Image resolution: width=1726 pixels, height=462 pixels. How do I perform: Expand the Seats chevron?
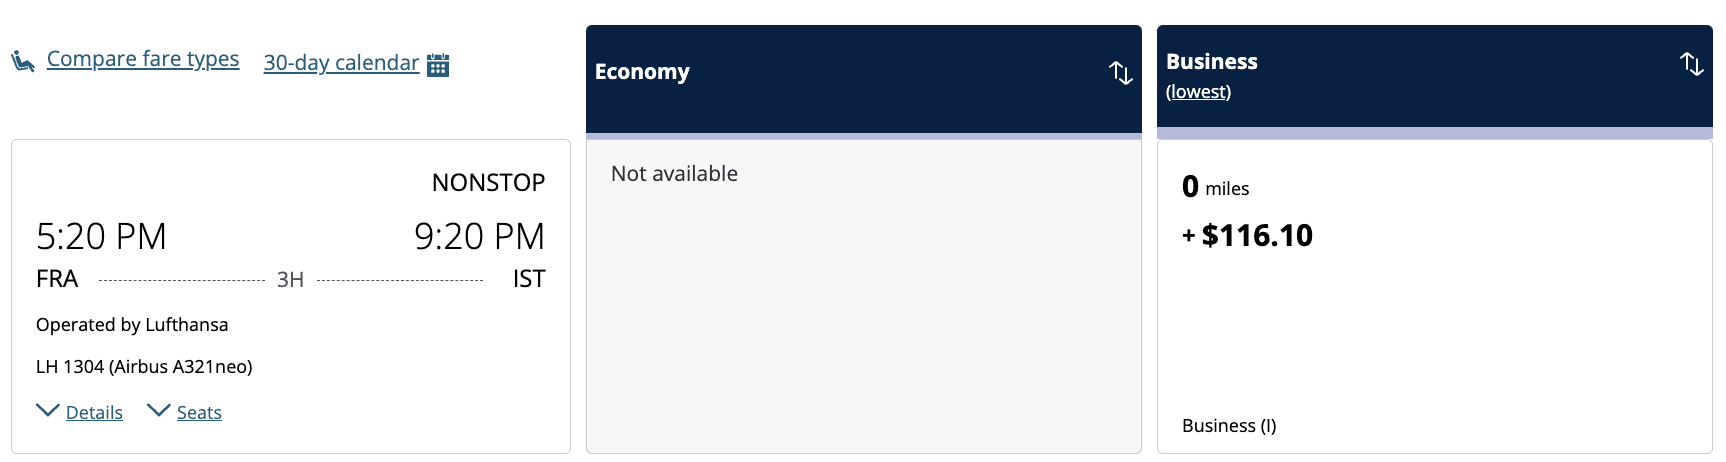click(x=158, y=411)
